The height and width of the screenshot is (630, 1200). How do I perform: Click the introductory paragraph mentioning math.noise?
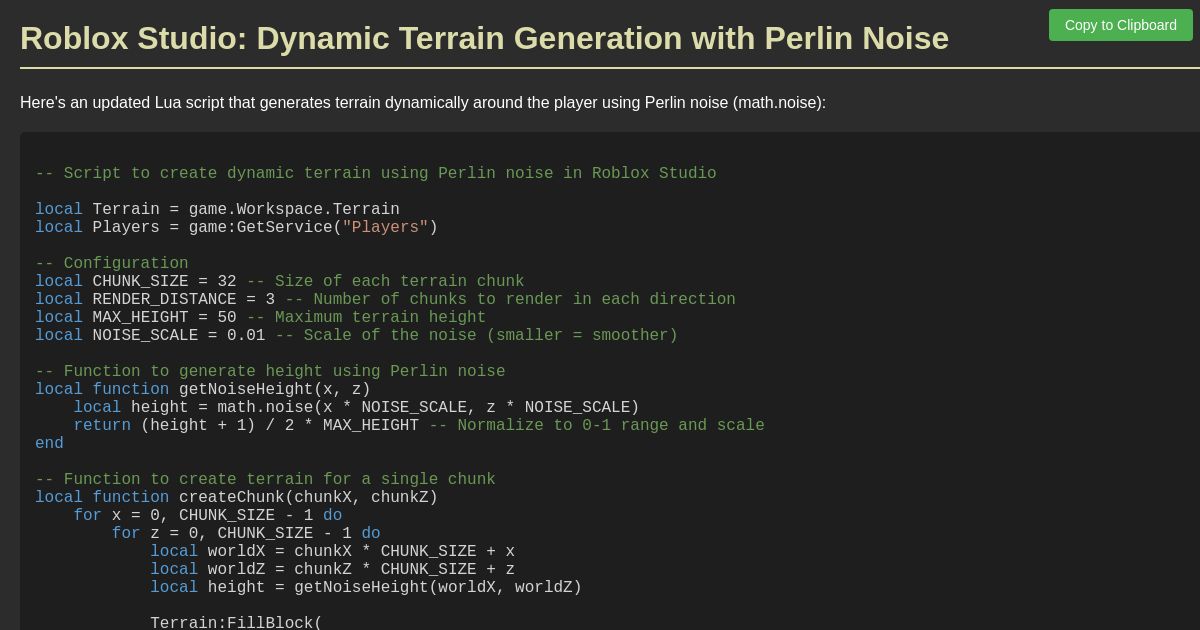(422, 102)
